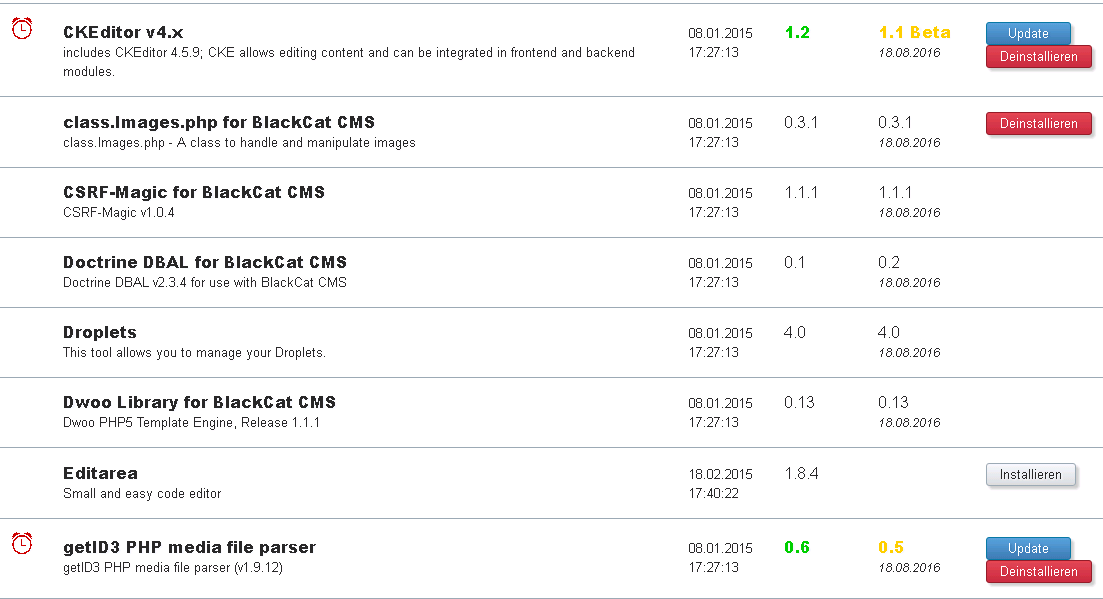Image resolution: width=1103 pixels, height=599 pixels.
Task: Update the getID3 PHP media file parser
Action: click(1027, 548)
